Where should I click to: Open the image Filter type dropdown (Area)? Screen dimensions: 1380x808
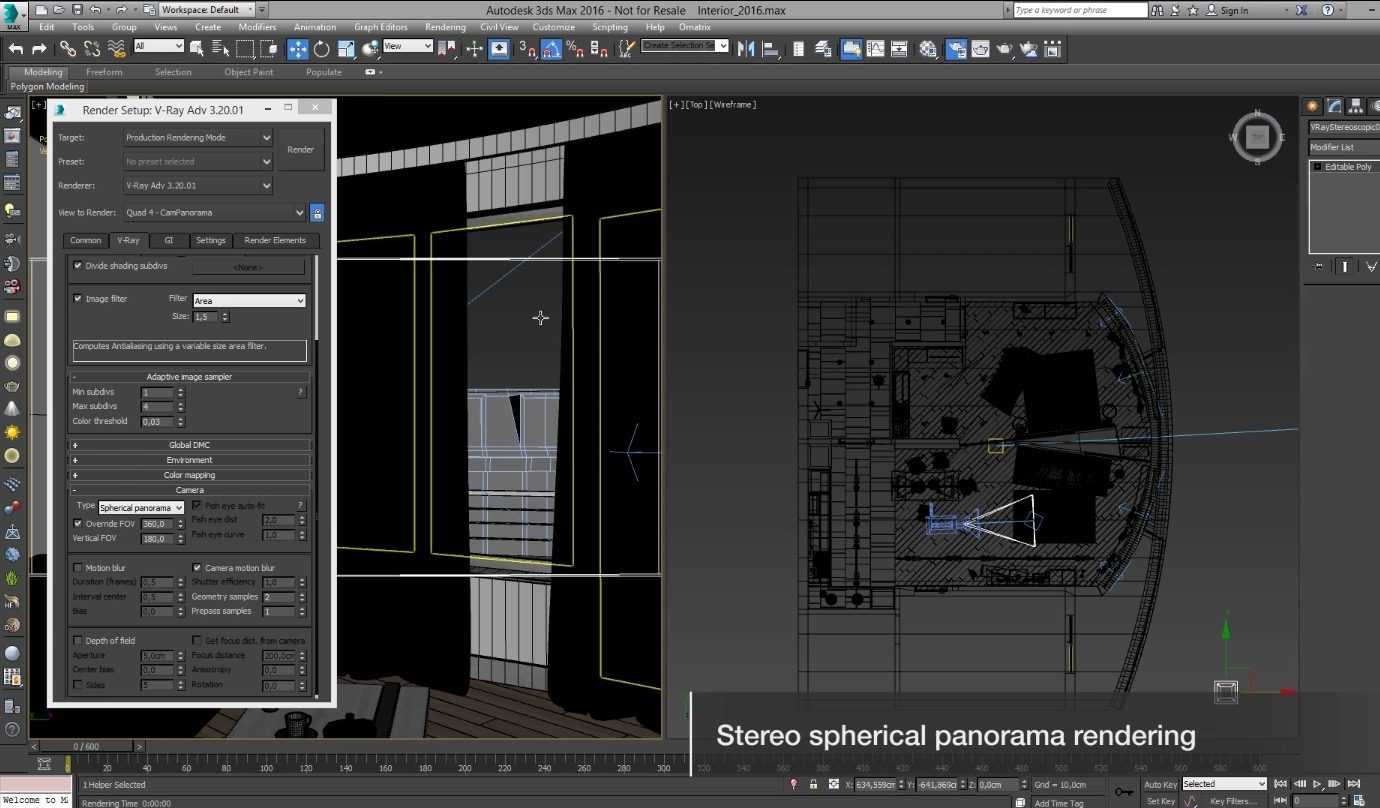coord(249,300)
